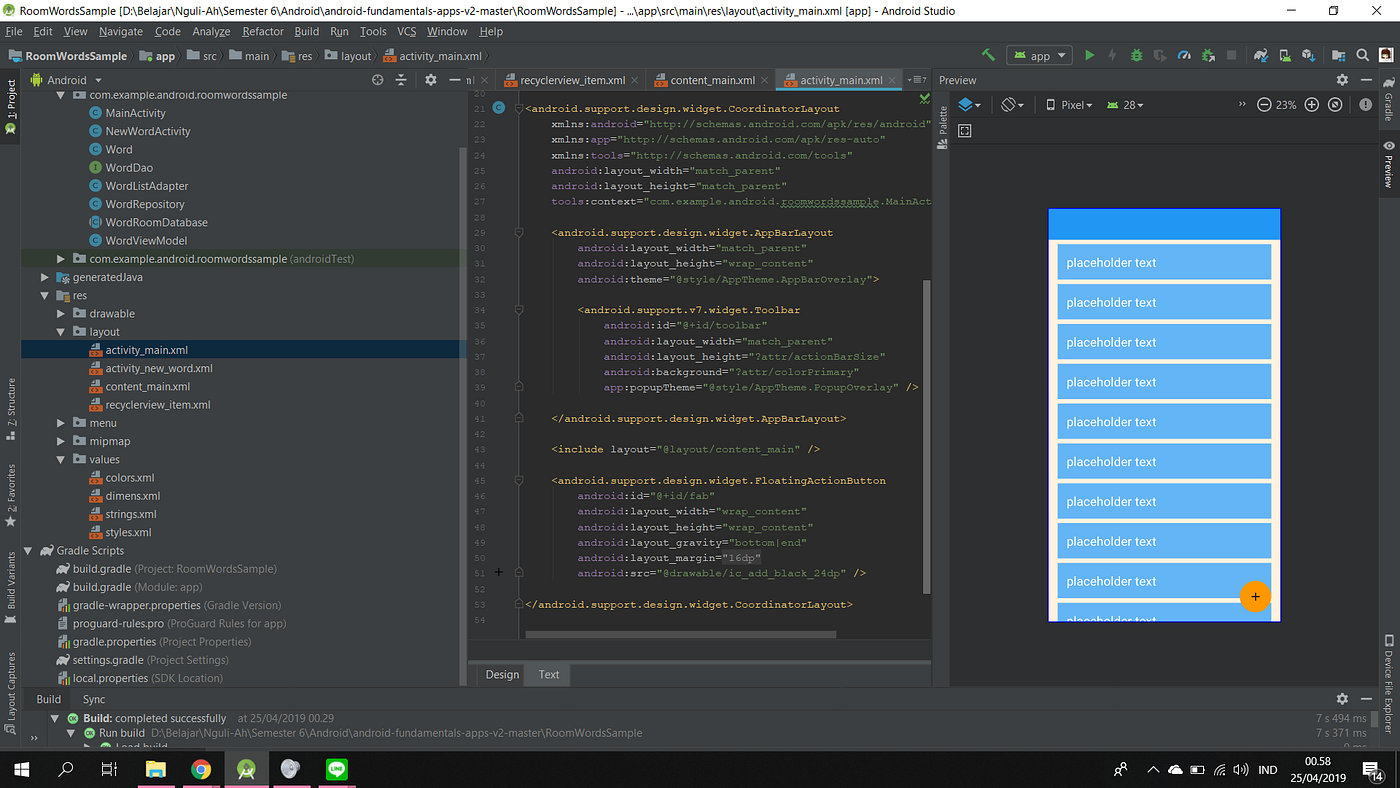This screenshot has width=1400, height=788.
Task: Open the Refactor menu
Action: pos(262,31)
